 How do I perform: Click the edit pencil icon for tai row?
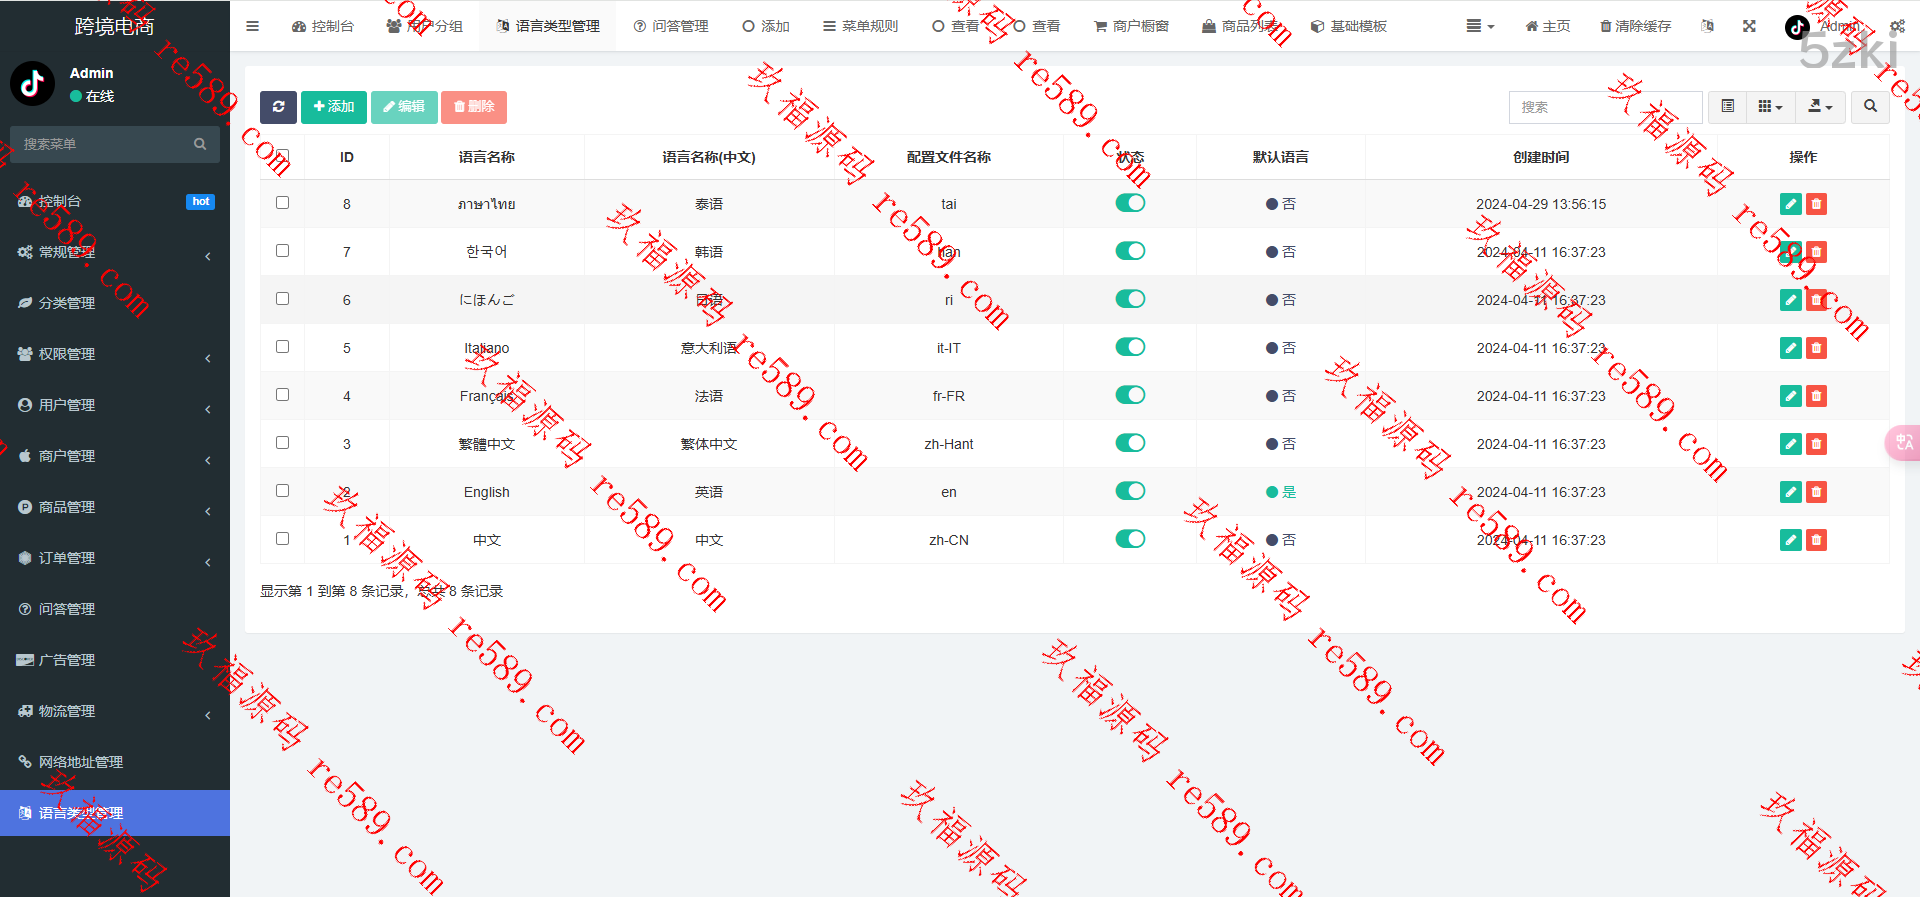[1790, 204]
